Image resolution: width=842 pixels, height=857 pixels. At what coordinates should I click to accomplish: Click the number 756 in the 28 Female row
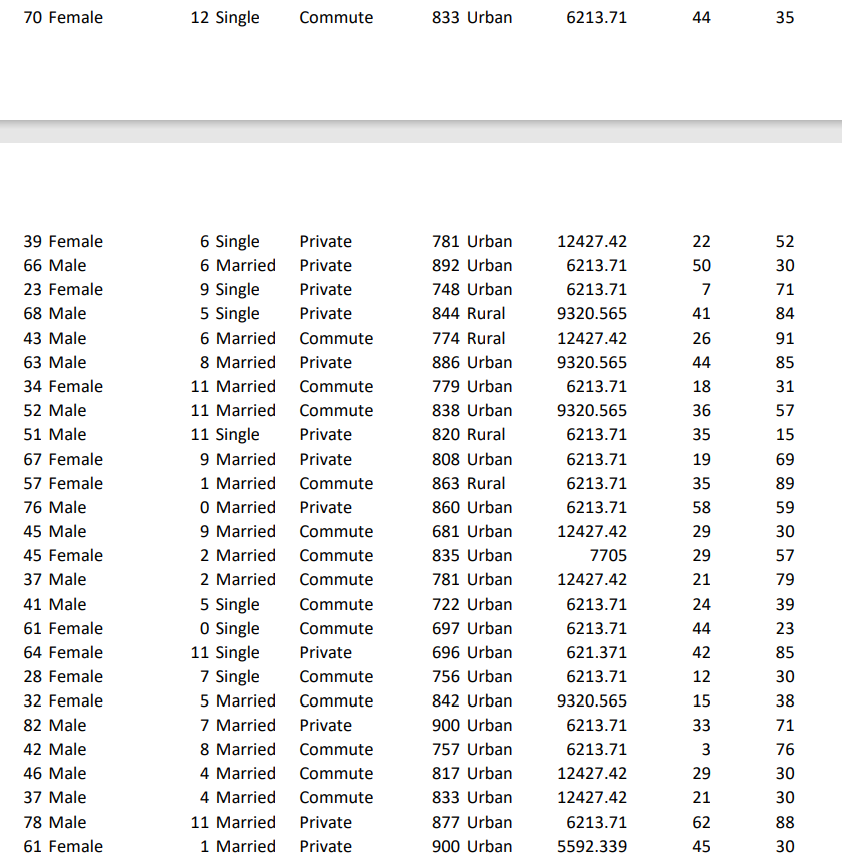(x=446, y=677)
